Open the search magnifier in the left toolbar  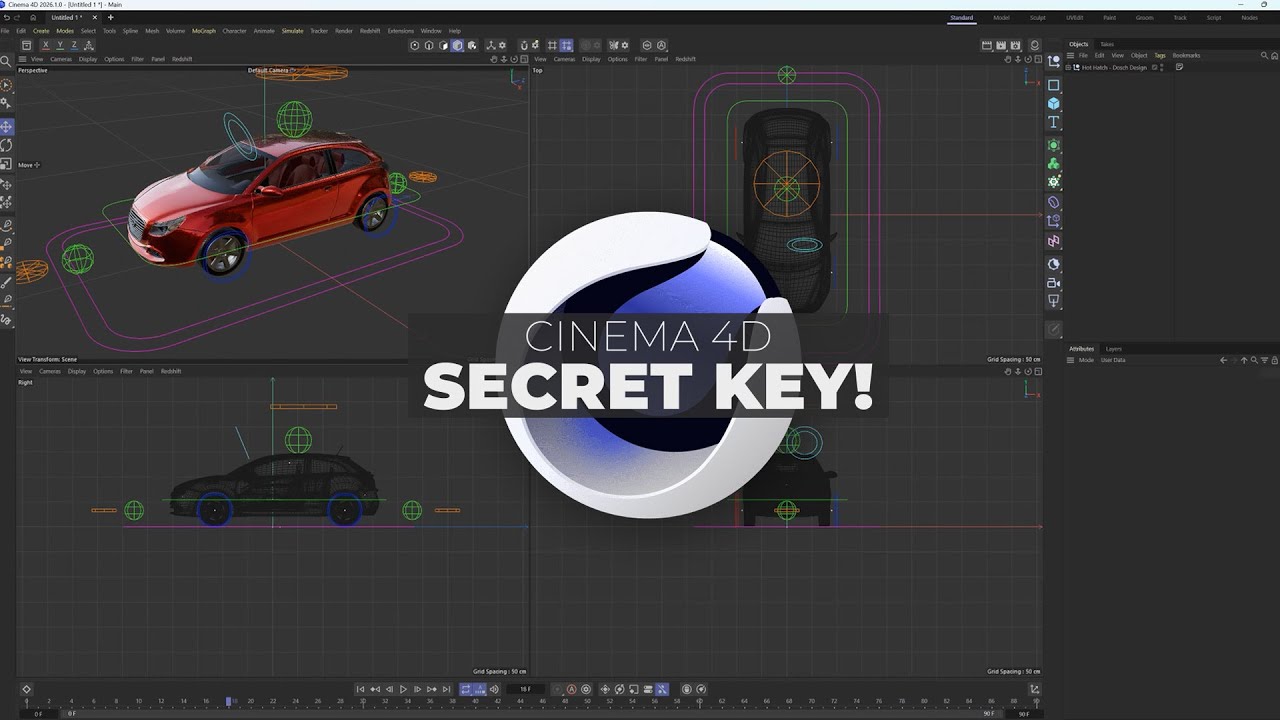pyautogui.click(x=6, y=62)
